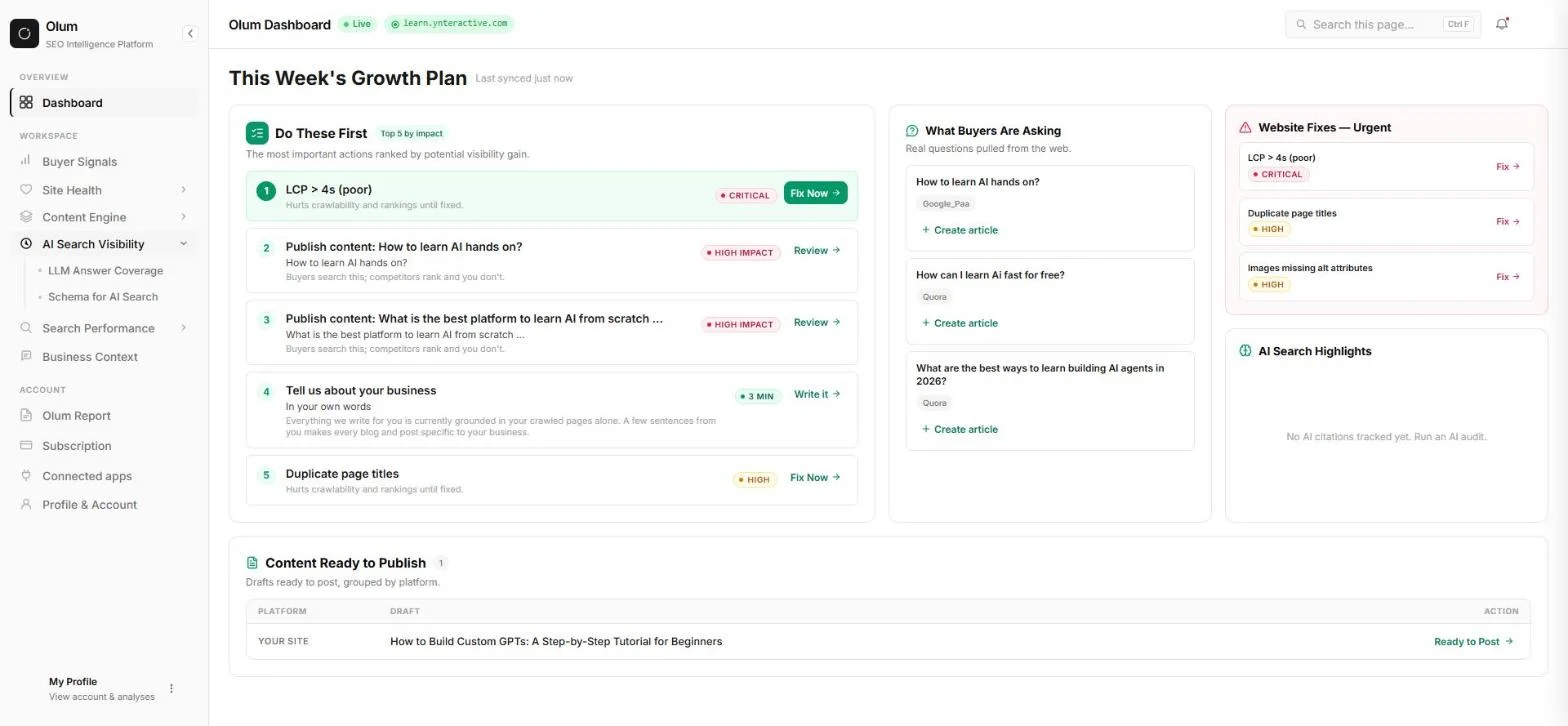The width and height of the screenshot is (1568, 726).
Task: Review 'best platform to learn AI from scratch' item
Action: coord(817,323)
